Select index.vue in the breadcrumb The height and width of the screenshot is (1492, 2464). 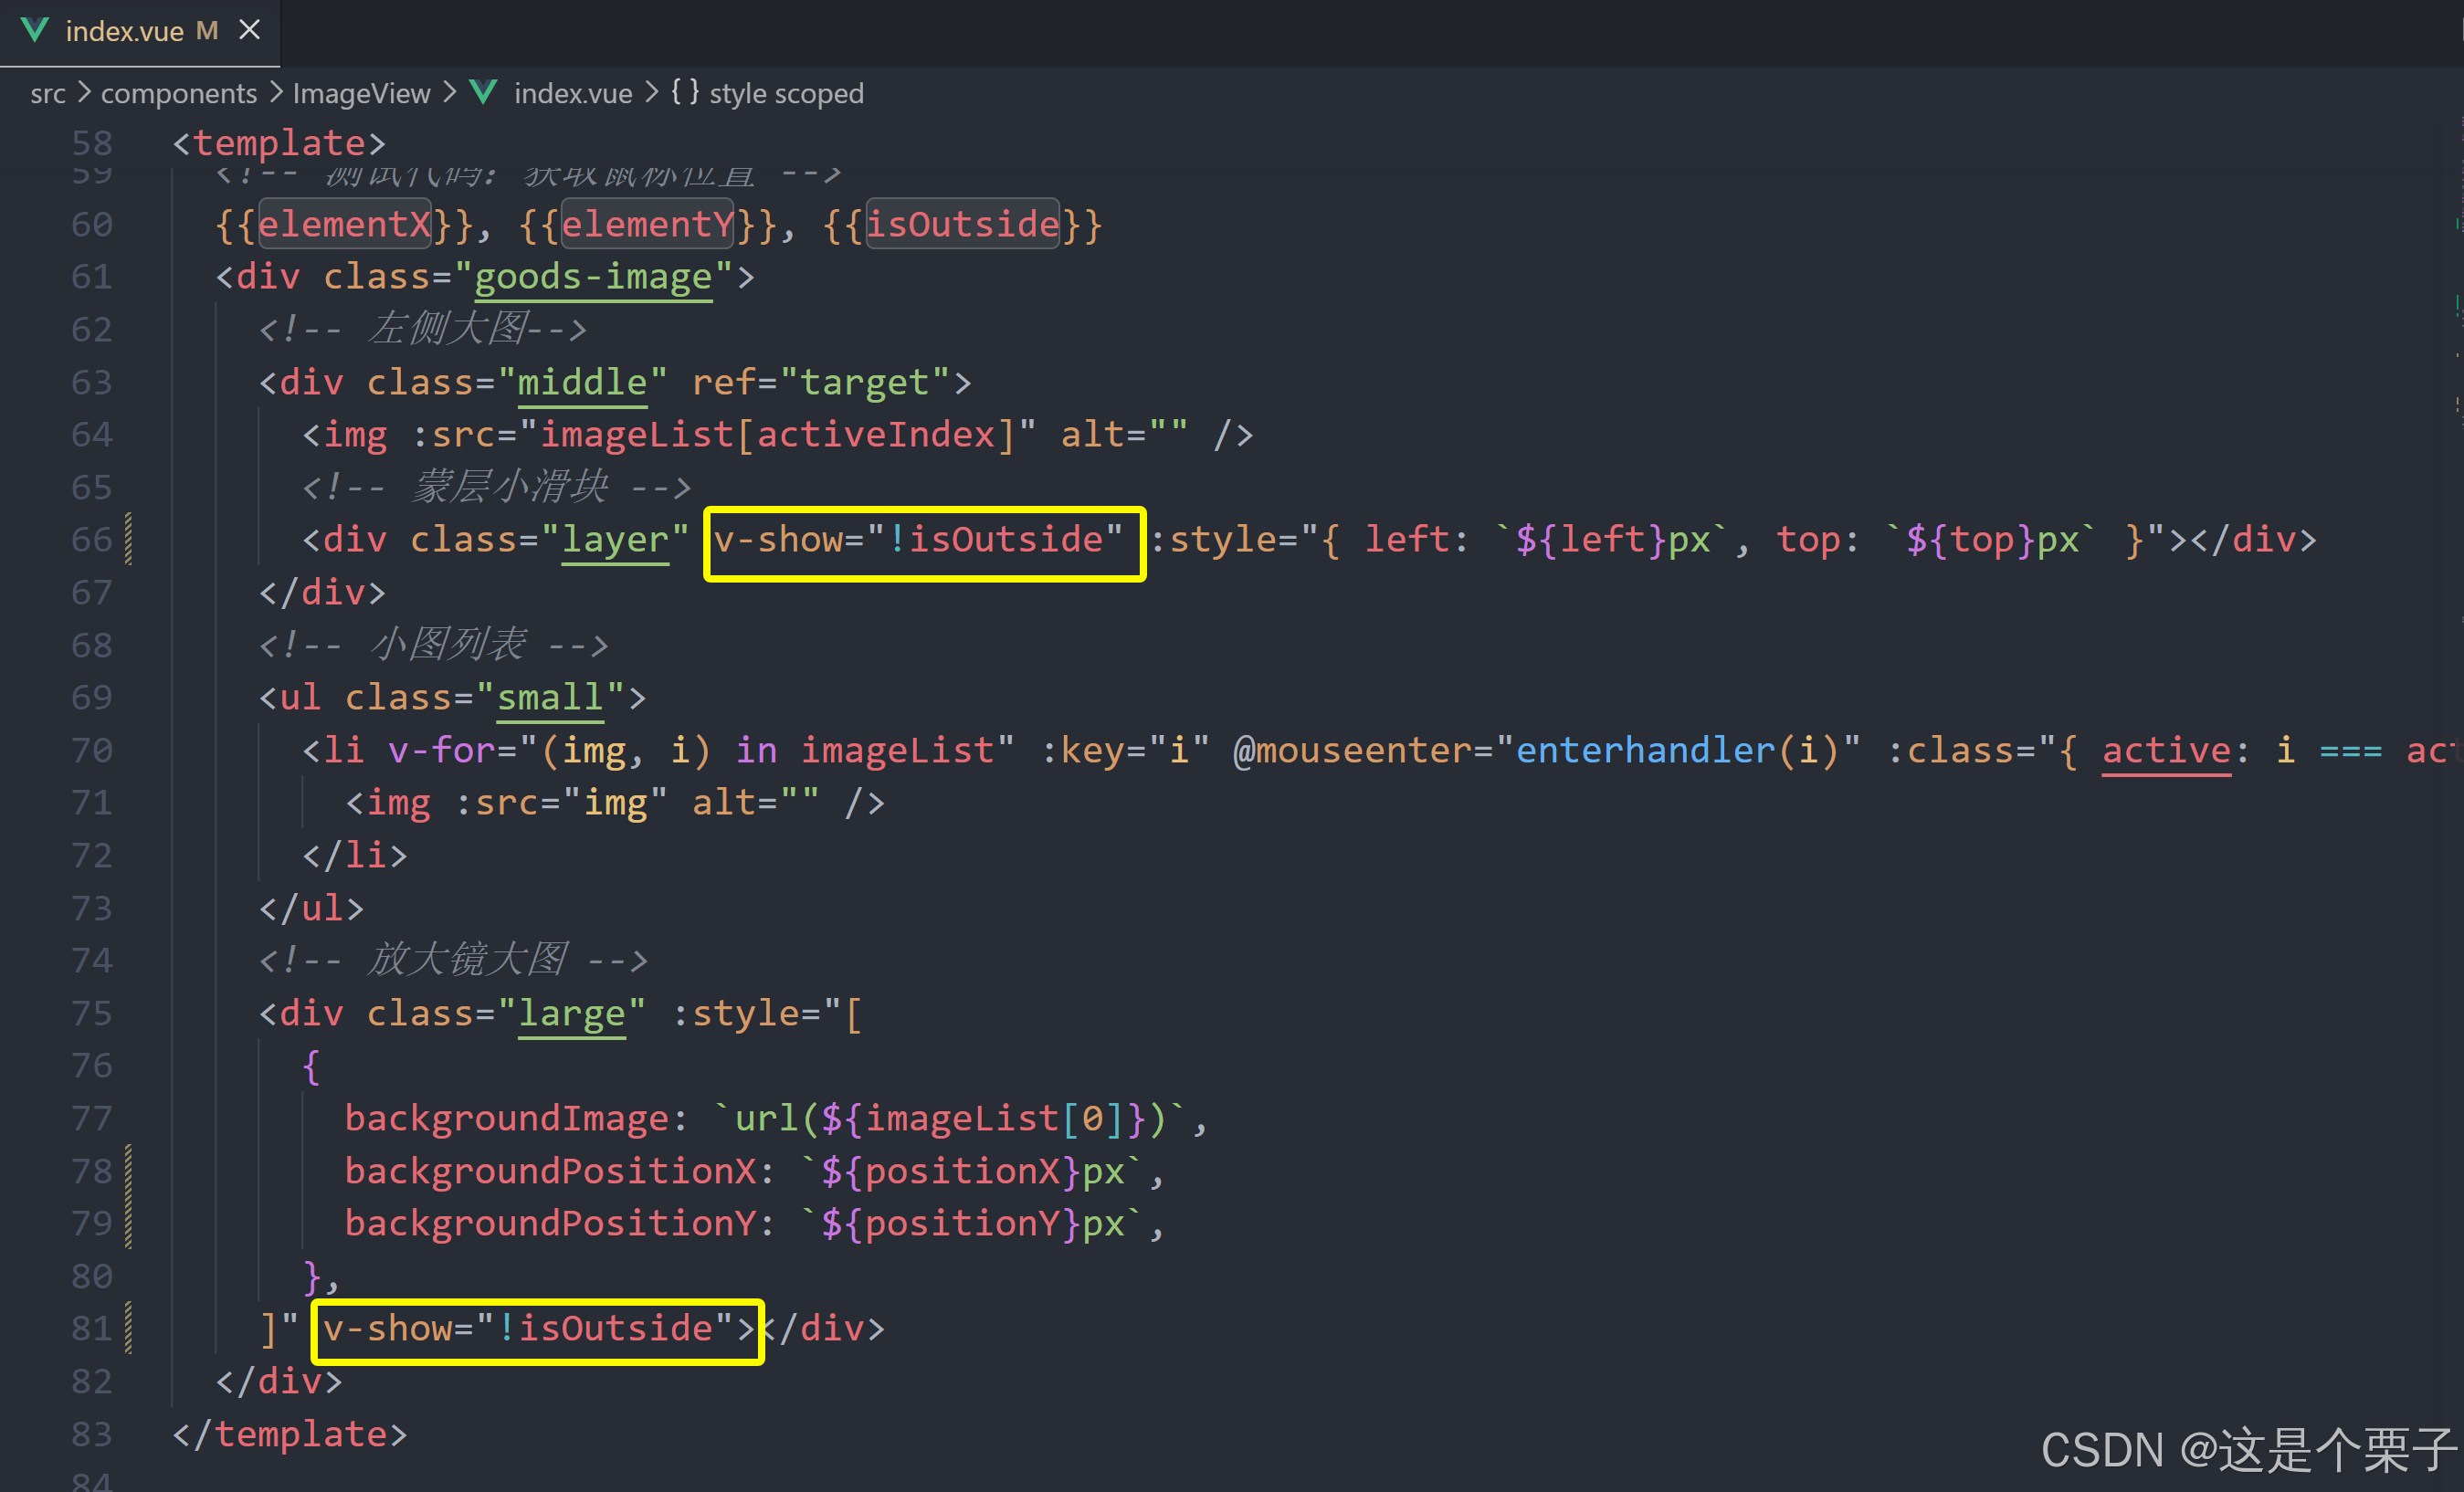[573, 94]
